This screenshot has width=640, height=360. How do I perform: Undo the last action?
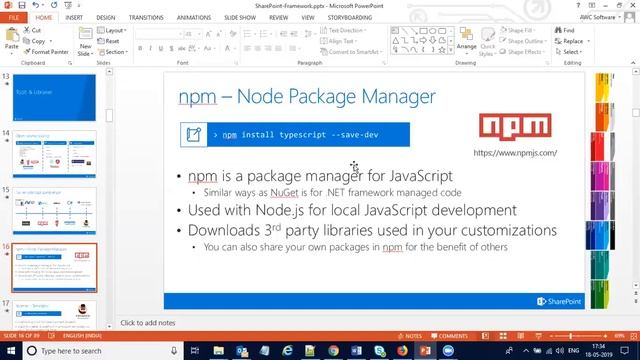coord(36,5)
